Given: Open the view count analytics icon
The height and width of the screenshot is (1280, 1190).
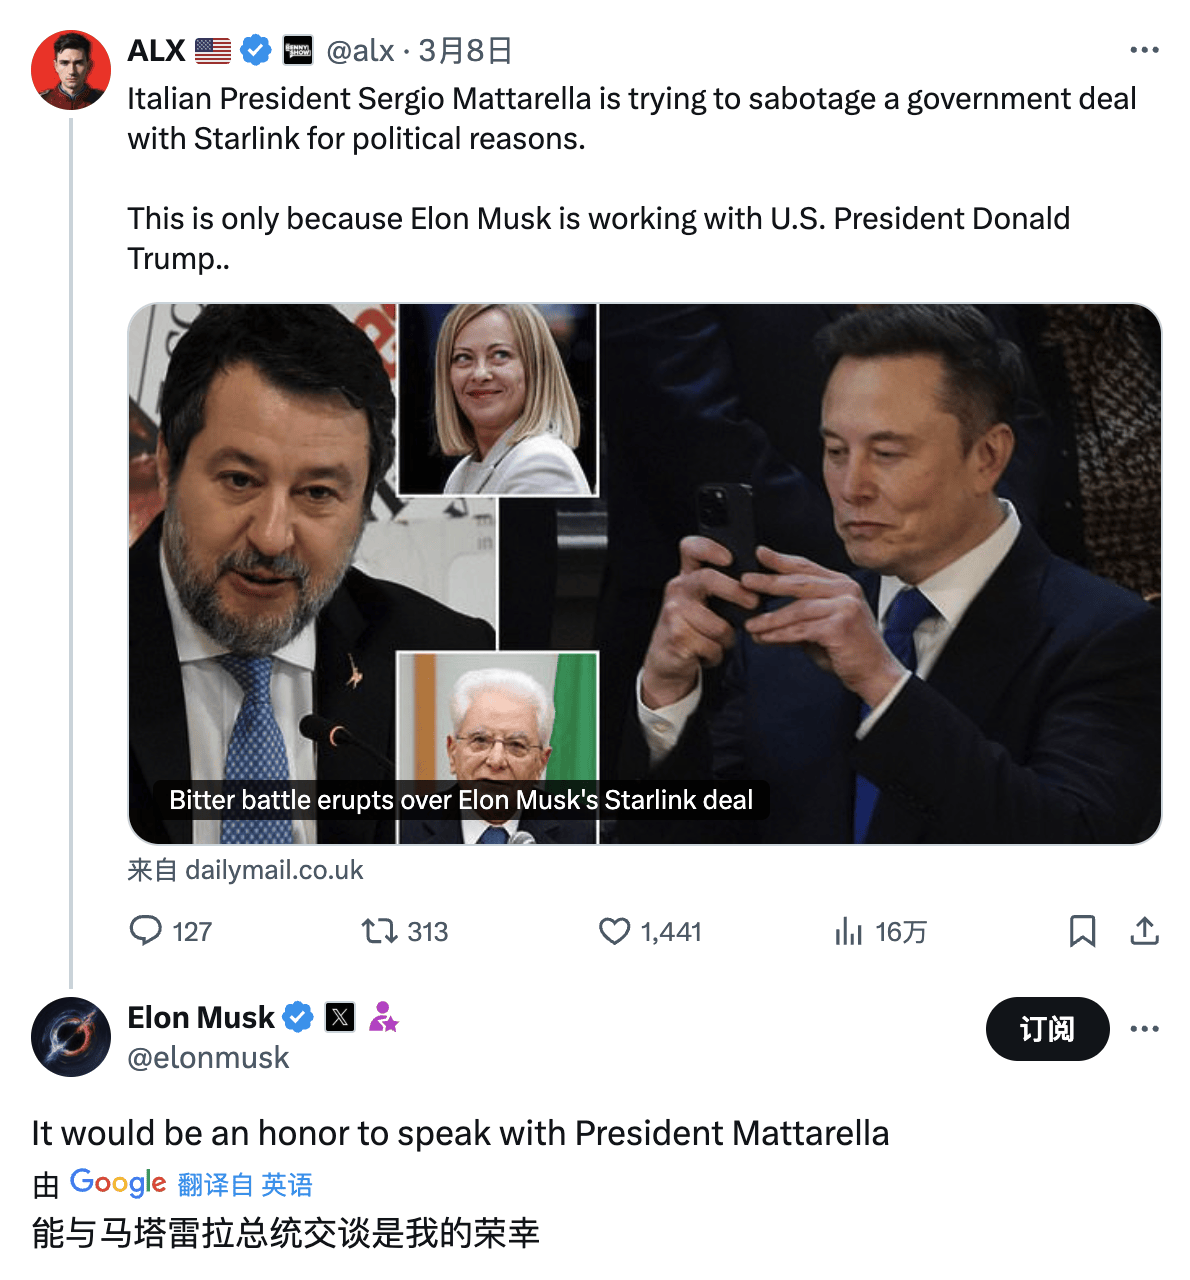Looking at the screenshot, I should pyautogui.click(x=848, y=932).
